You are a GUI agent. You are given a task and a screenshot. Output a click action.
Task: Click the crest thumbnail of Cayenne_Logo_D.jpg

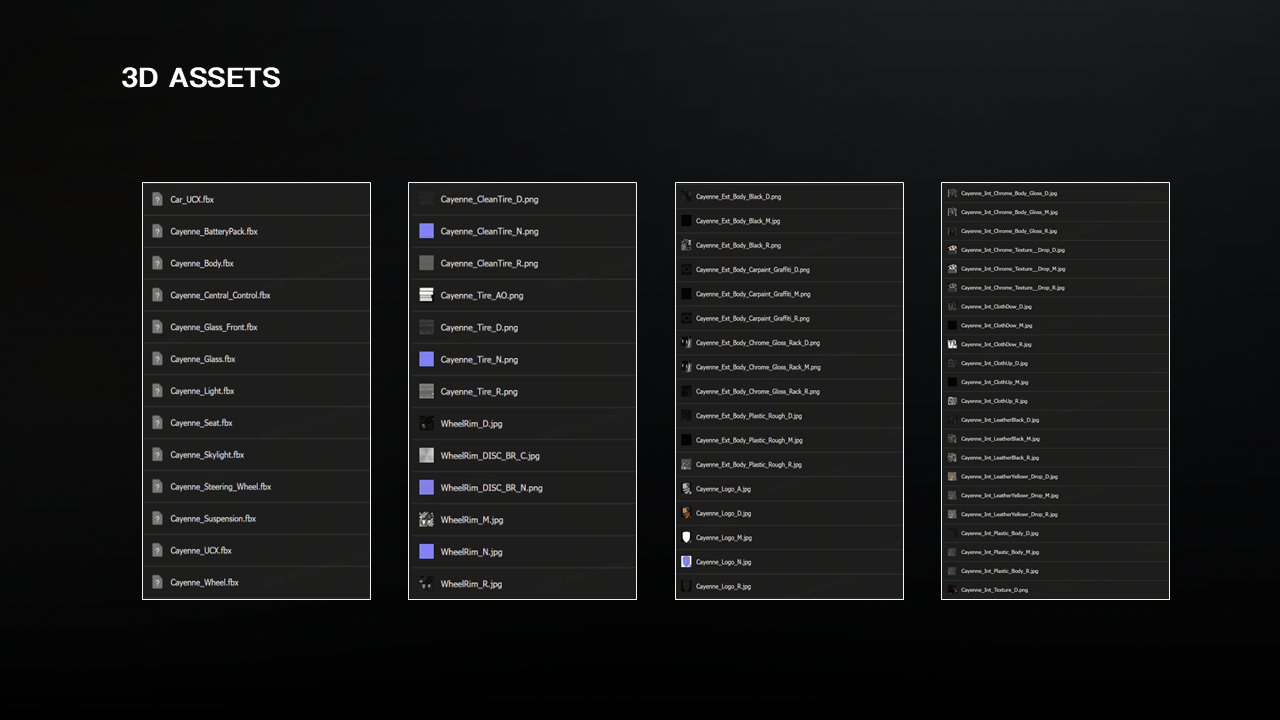pos(686,513)
